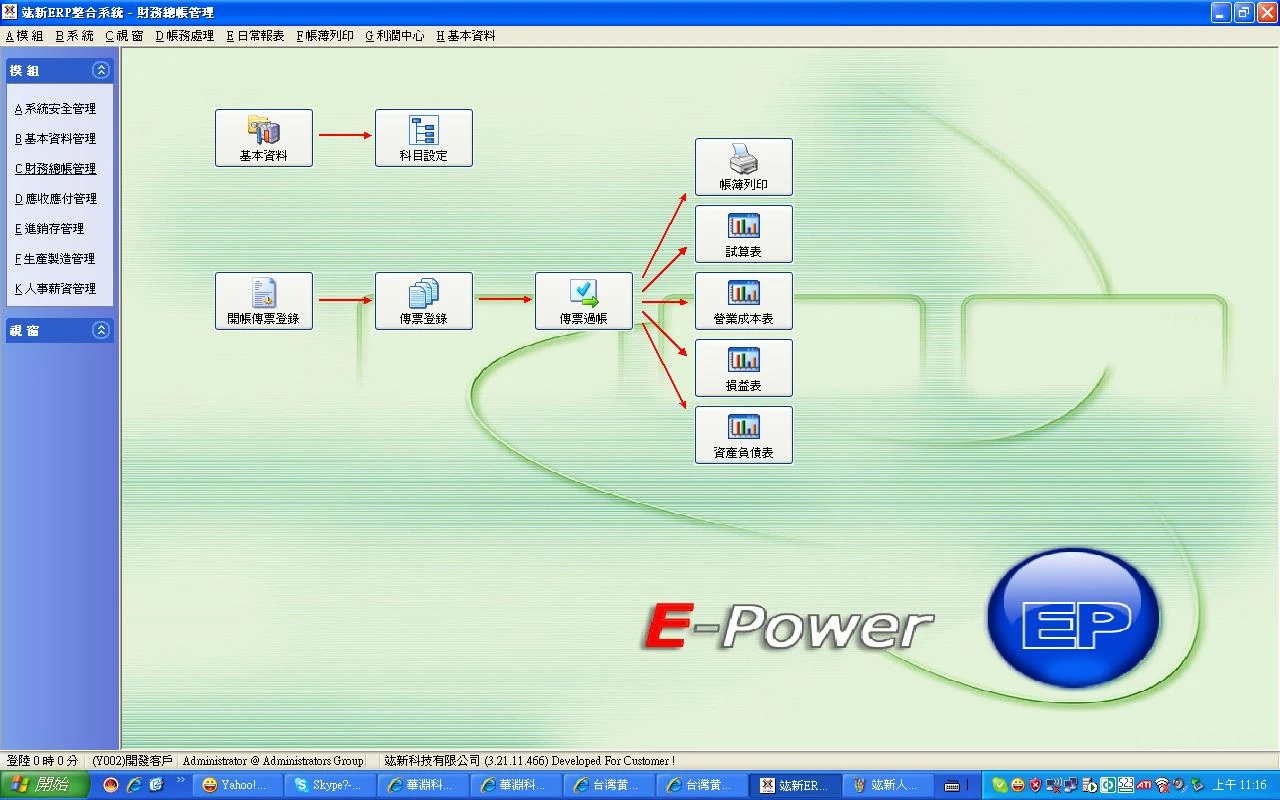This screenshot has width=1280, height=800.
Task: Open the C 視窗 menu
Action: tap(125, 36)
